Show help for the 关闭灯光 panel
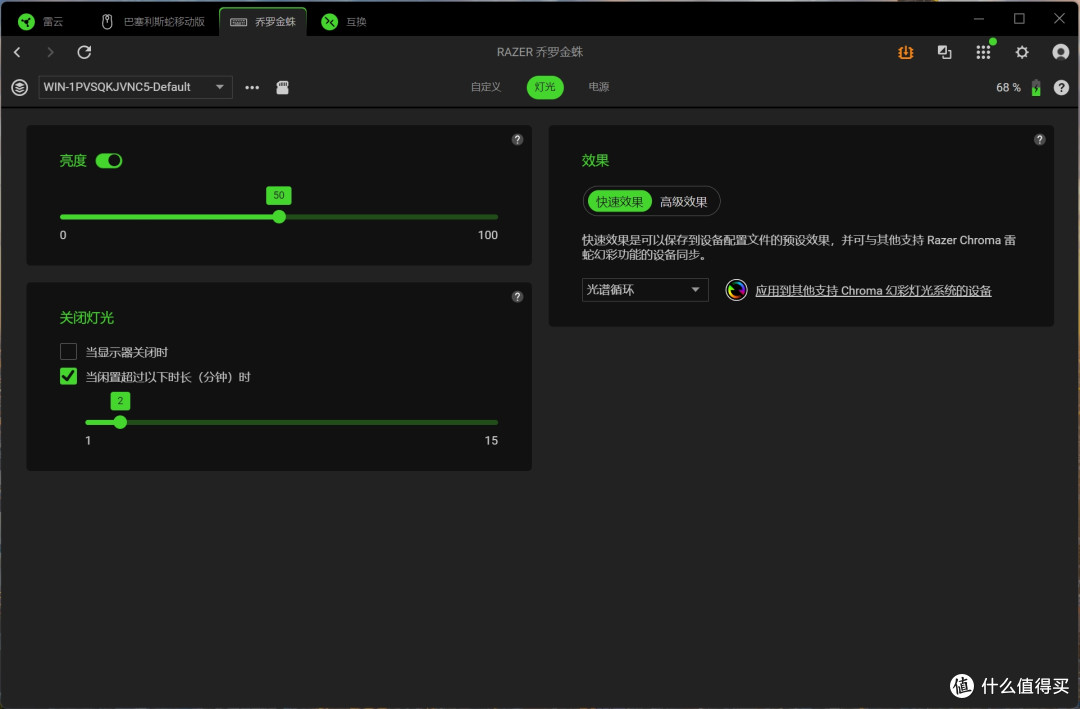 coord(517,297)
